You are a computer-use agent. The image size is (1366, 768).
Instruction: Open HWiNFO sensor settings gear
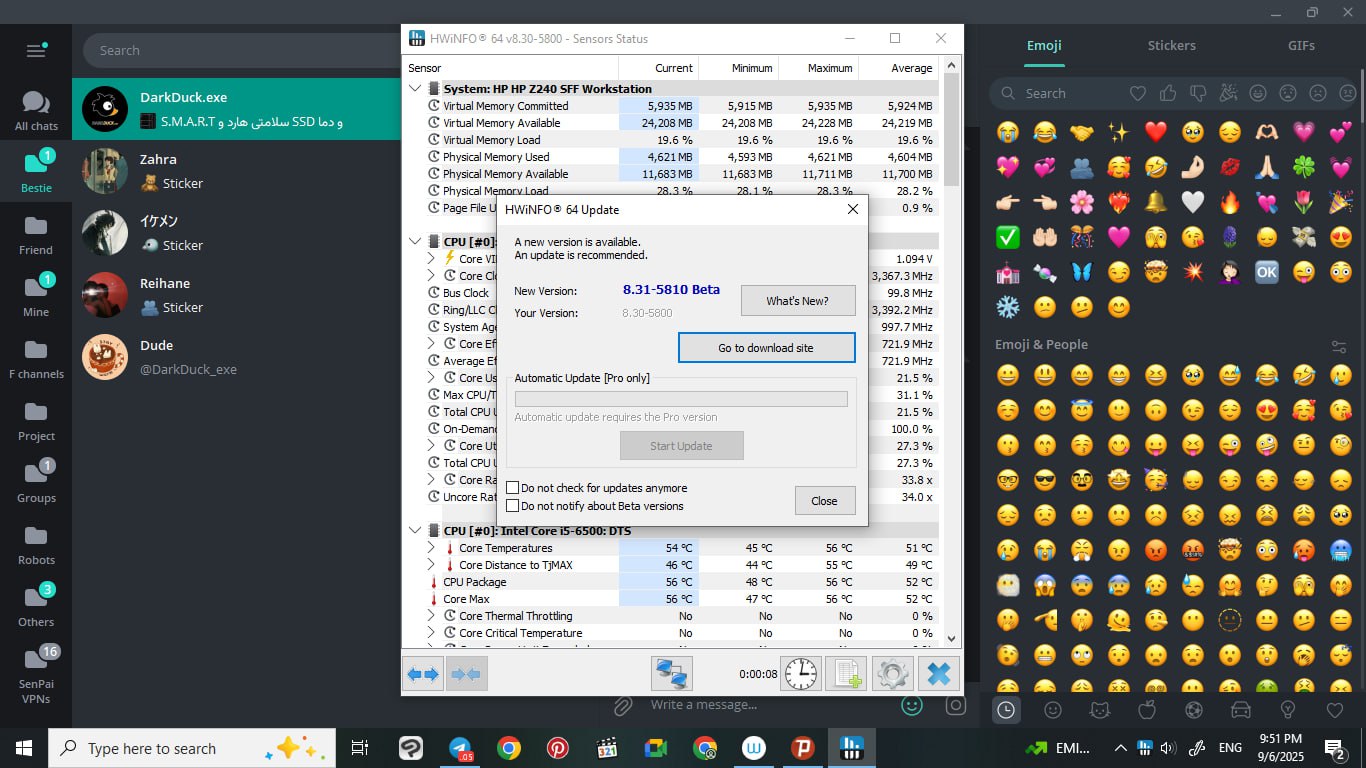pos(892,674)
